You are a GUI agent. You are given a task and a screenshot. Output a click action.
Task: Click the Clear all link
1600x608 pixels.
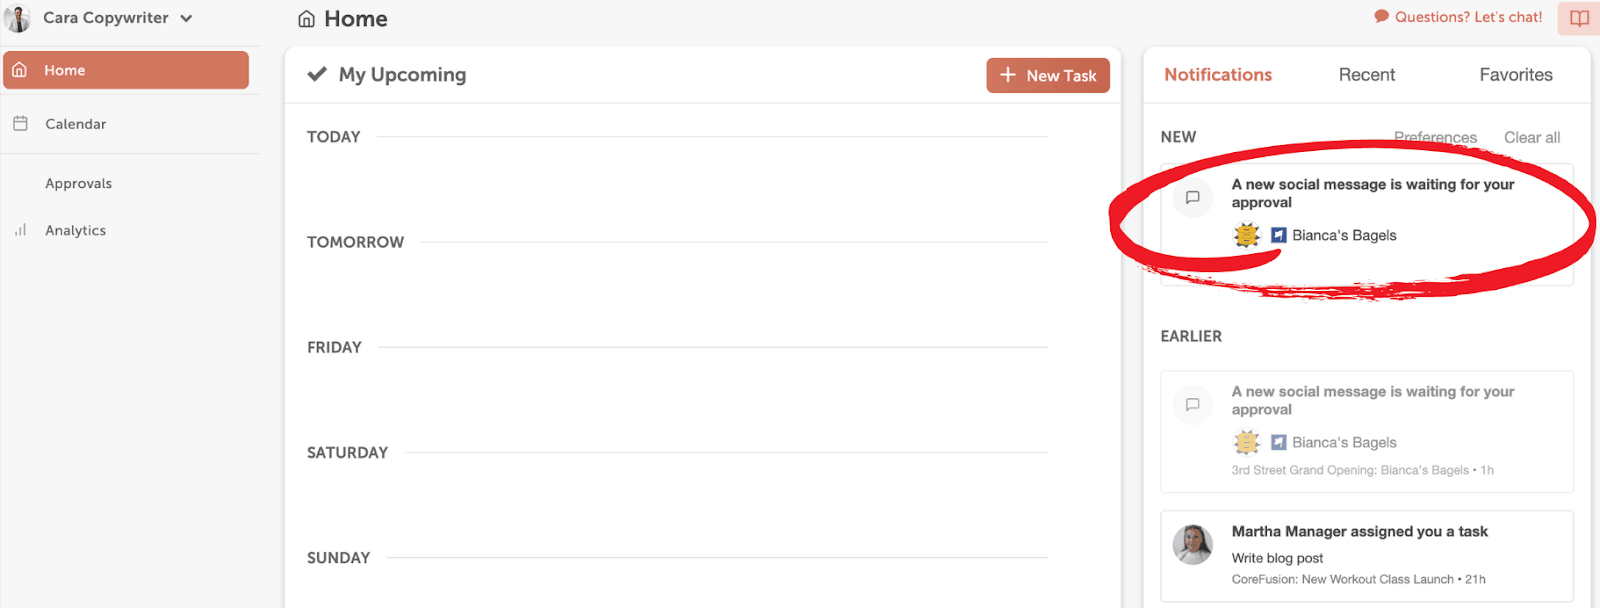click(x=1531, y=138)
